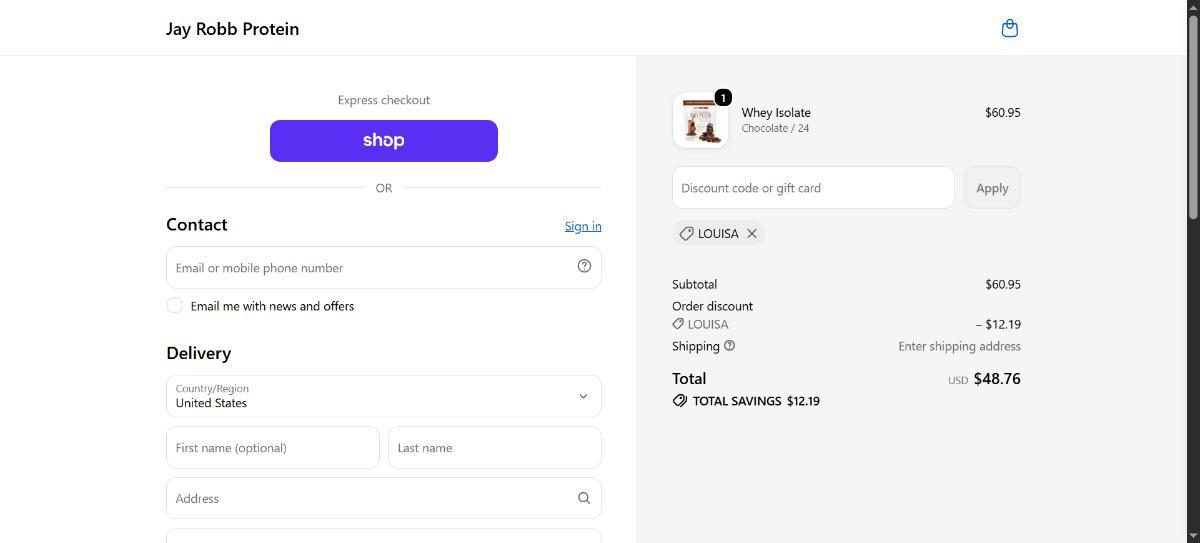
Task: Click the Apply discount button
Action: (992, 188)
